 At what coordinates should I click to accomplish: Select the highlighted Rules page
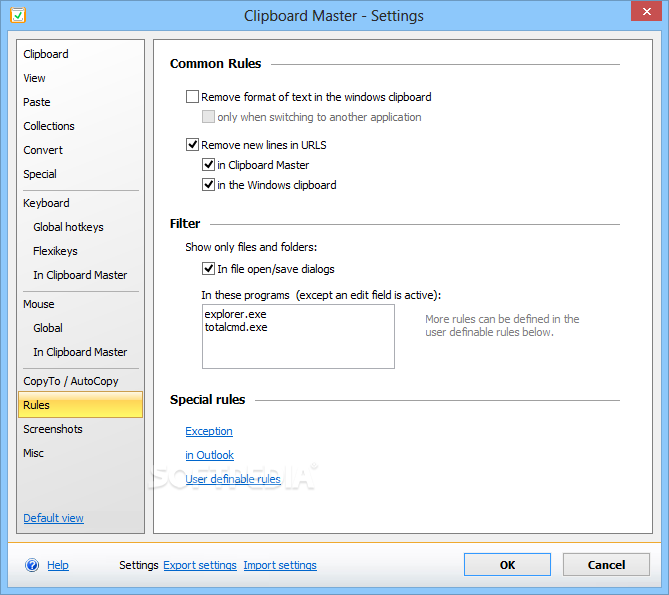coord(80,405)
